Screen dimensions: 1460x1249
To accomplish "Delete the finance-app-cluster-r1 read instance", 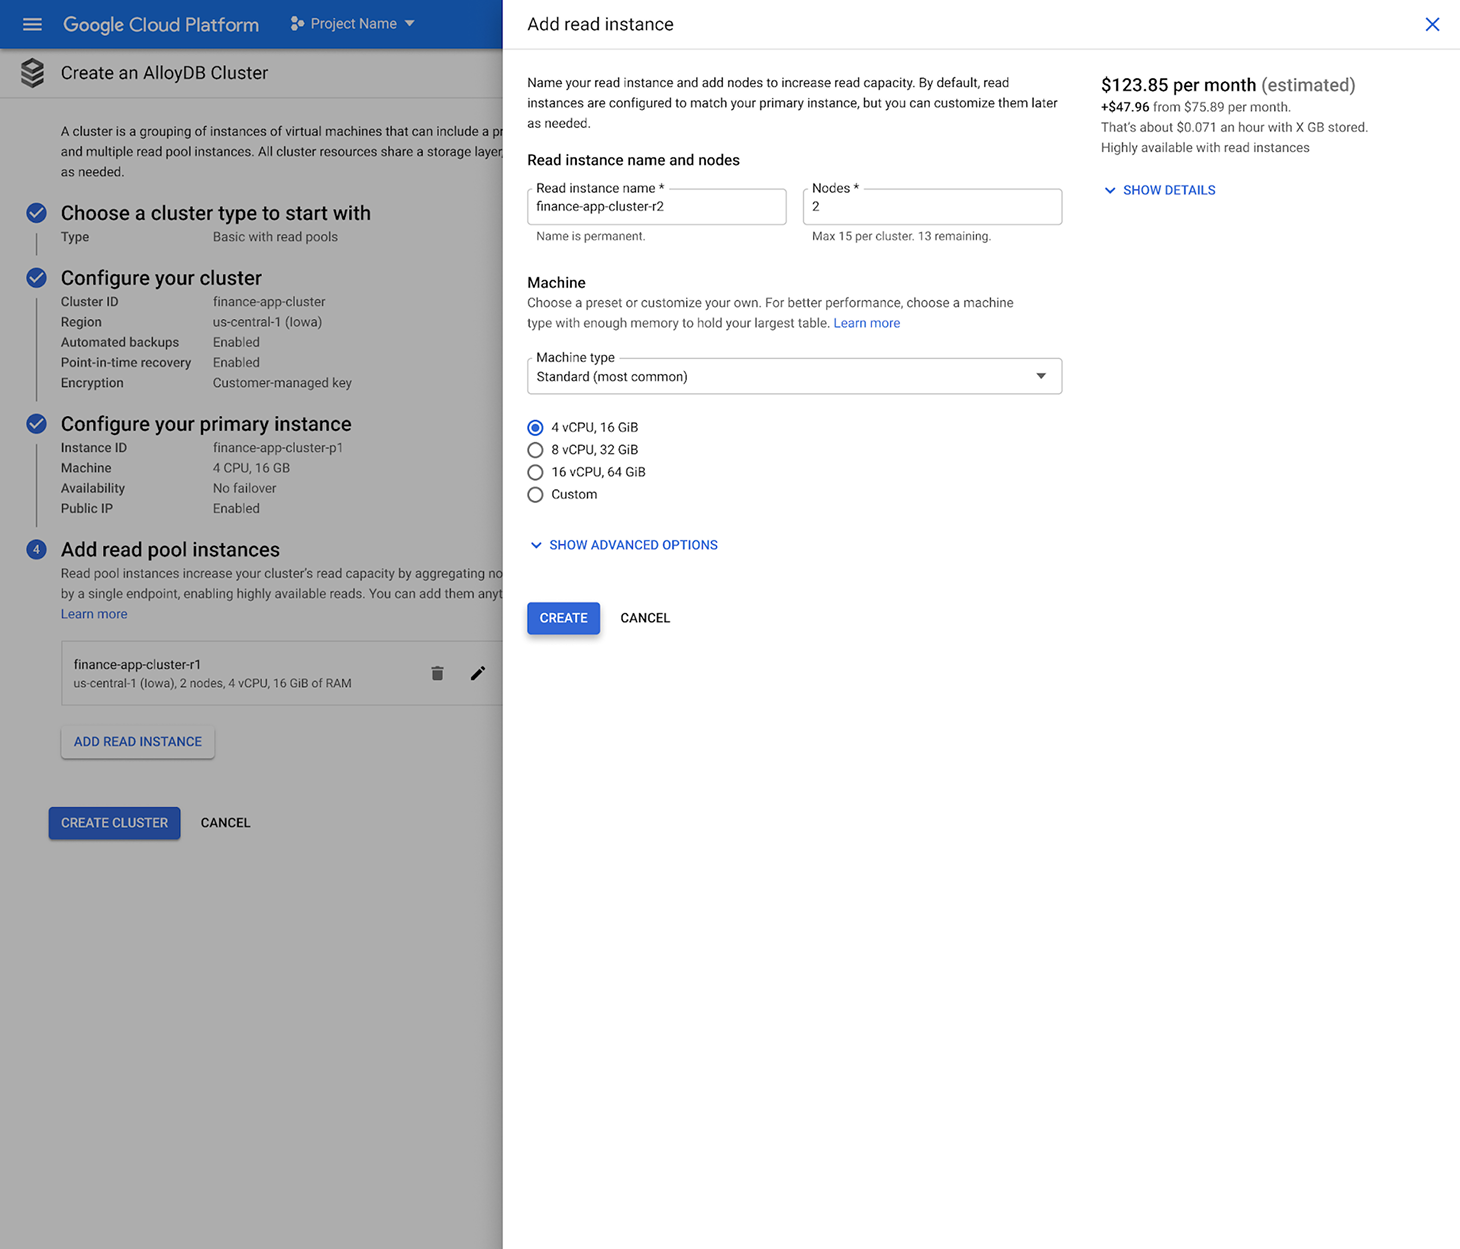I will [x=437, y=673].
